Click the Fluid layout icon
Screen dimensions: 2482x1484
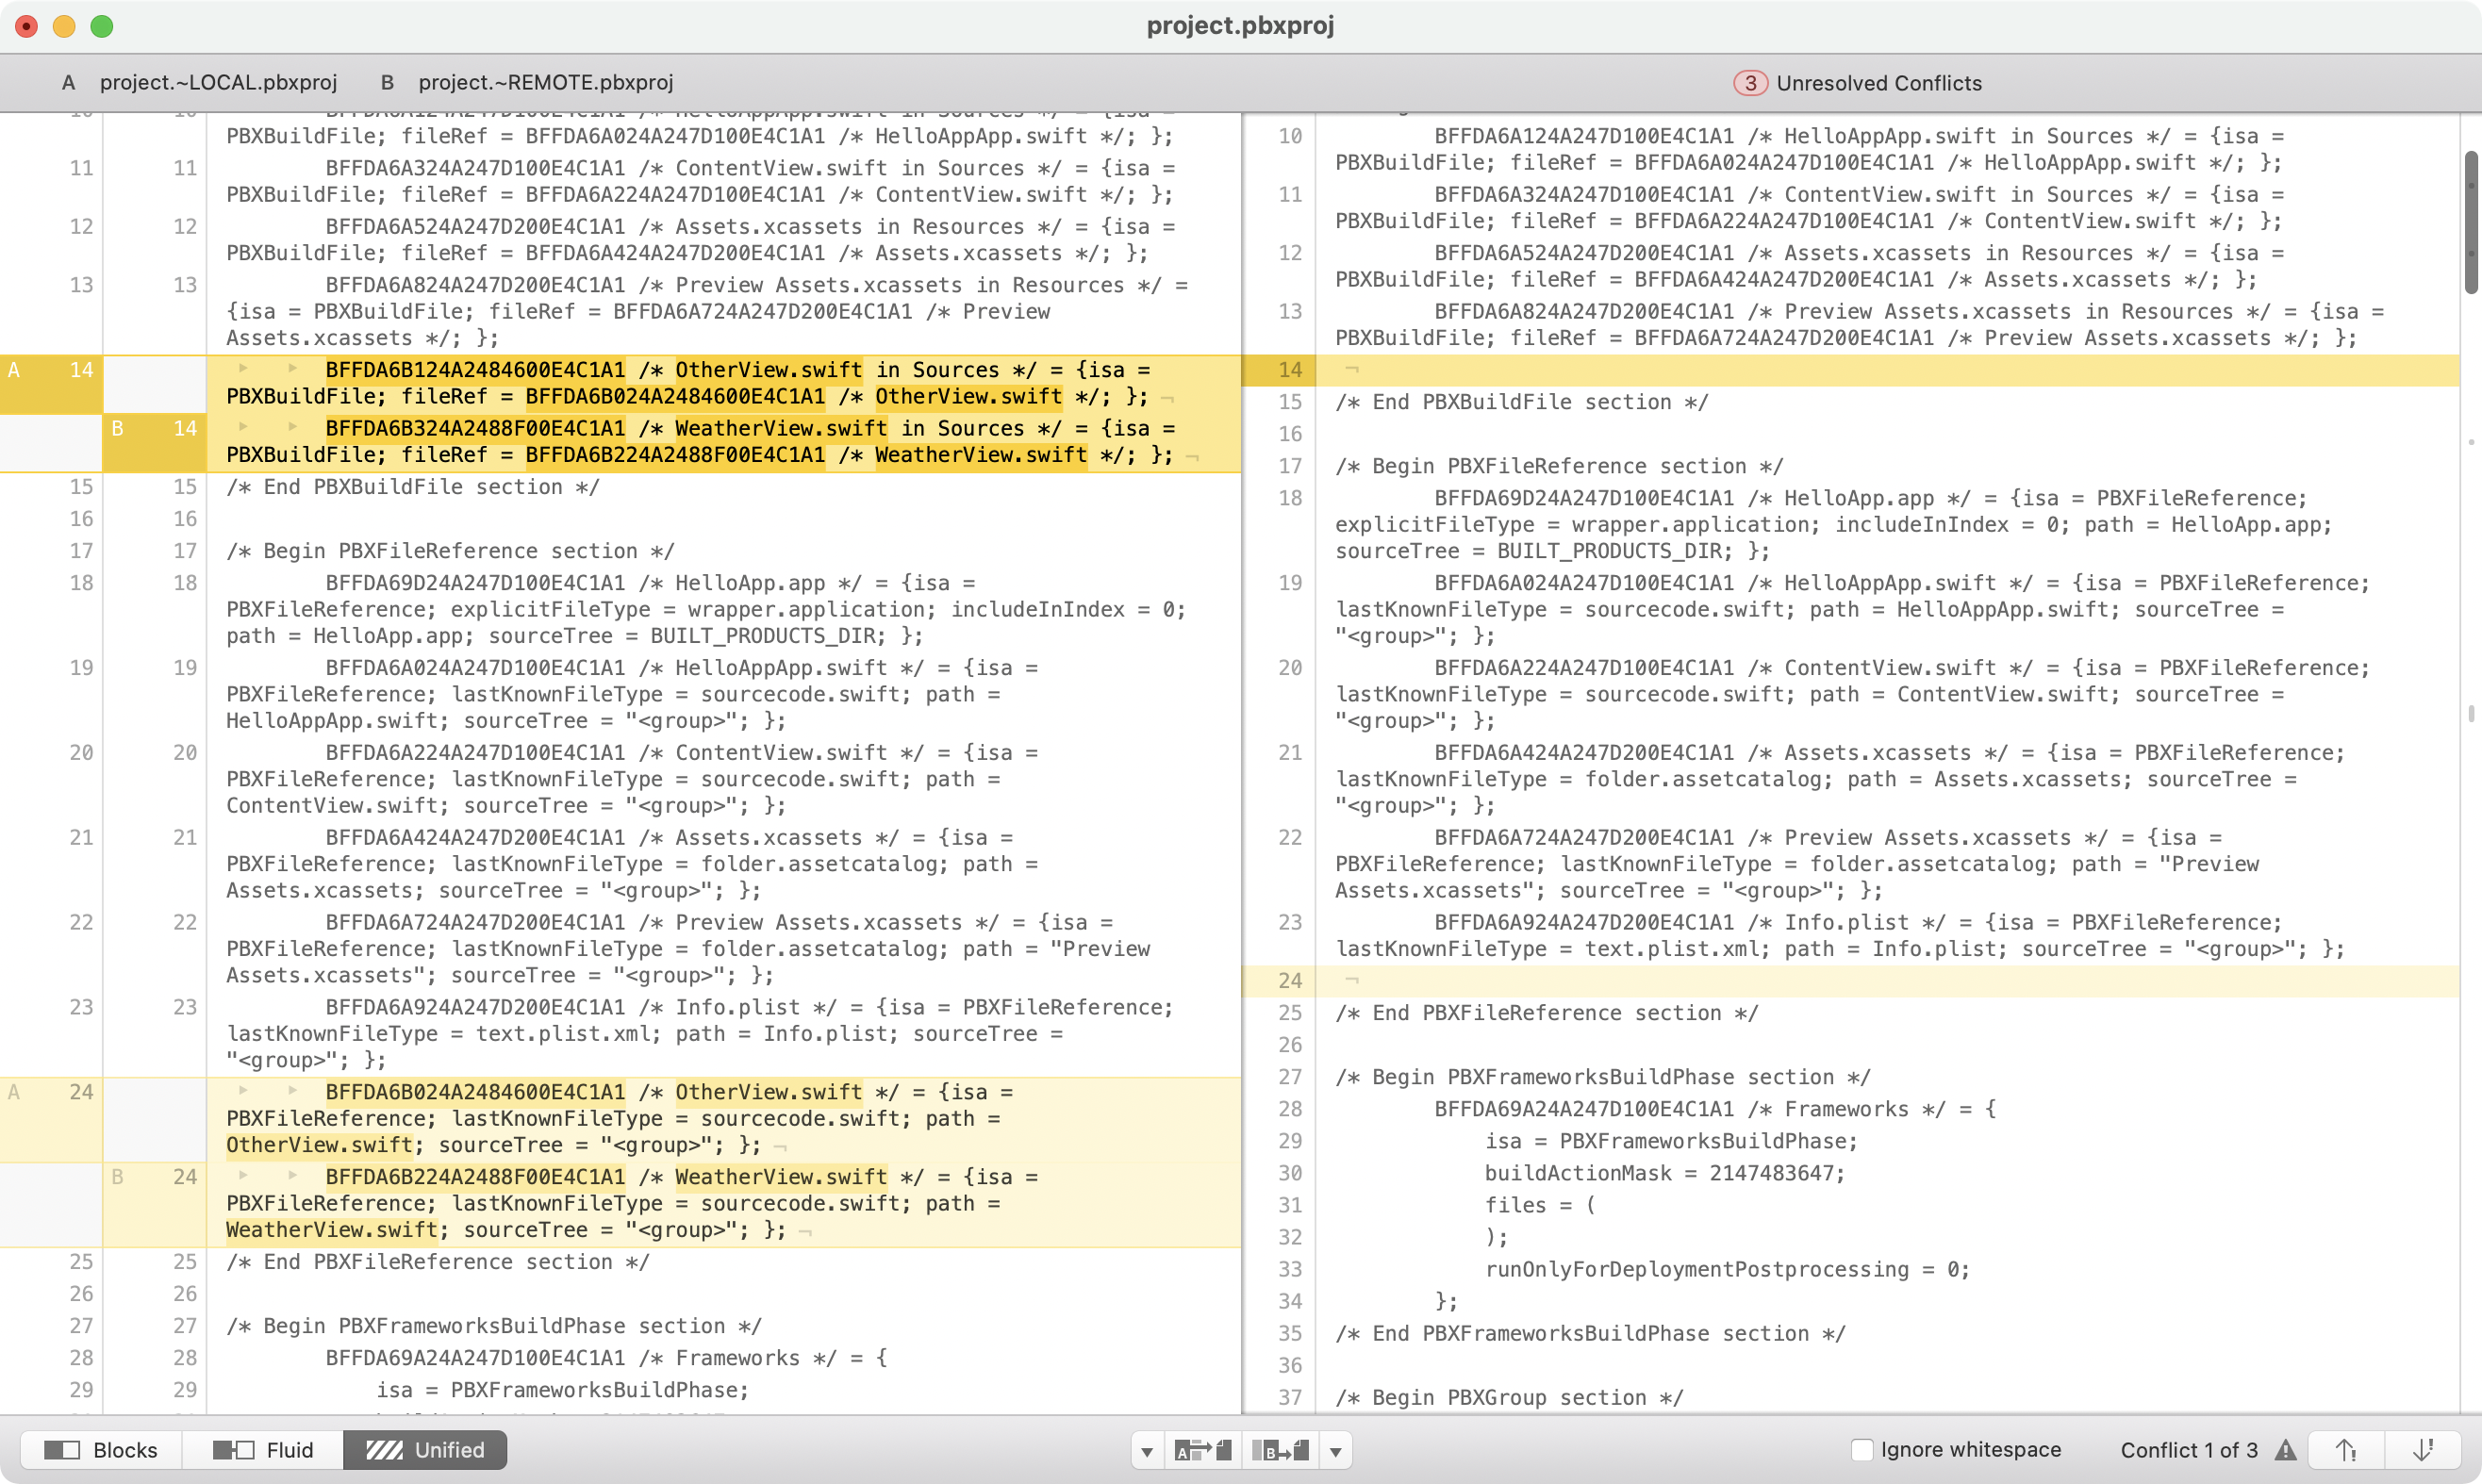coord(234,1449)
